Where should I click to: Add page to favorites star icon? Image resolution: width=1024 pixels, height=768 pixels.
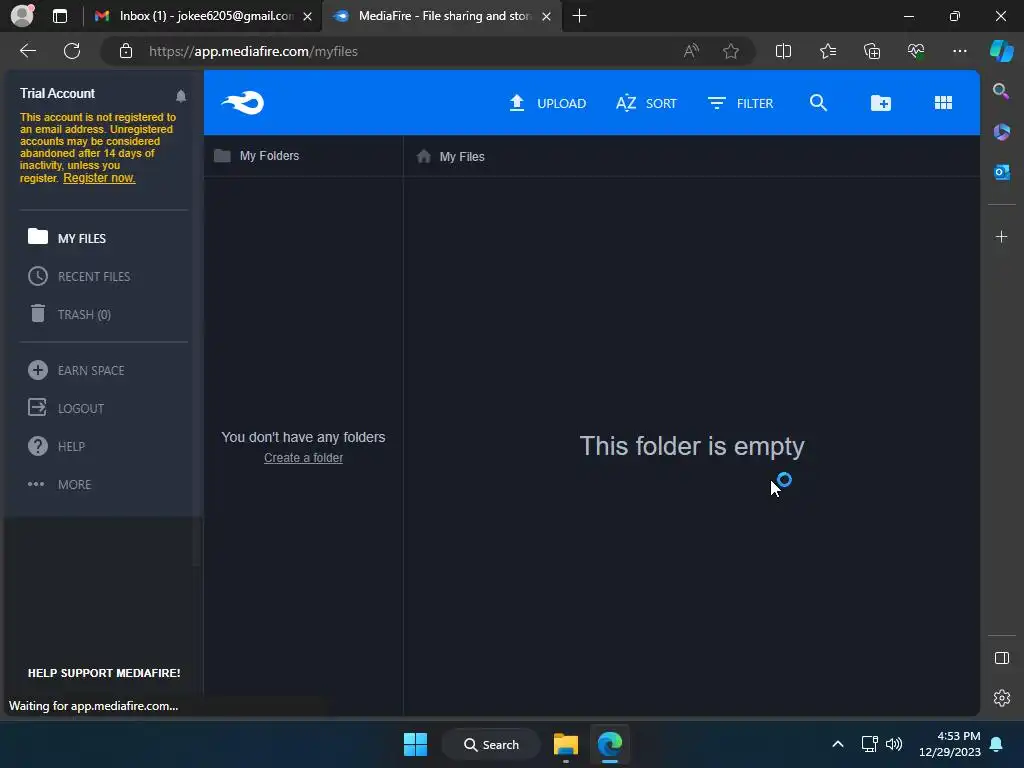(731, 51)
